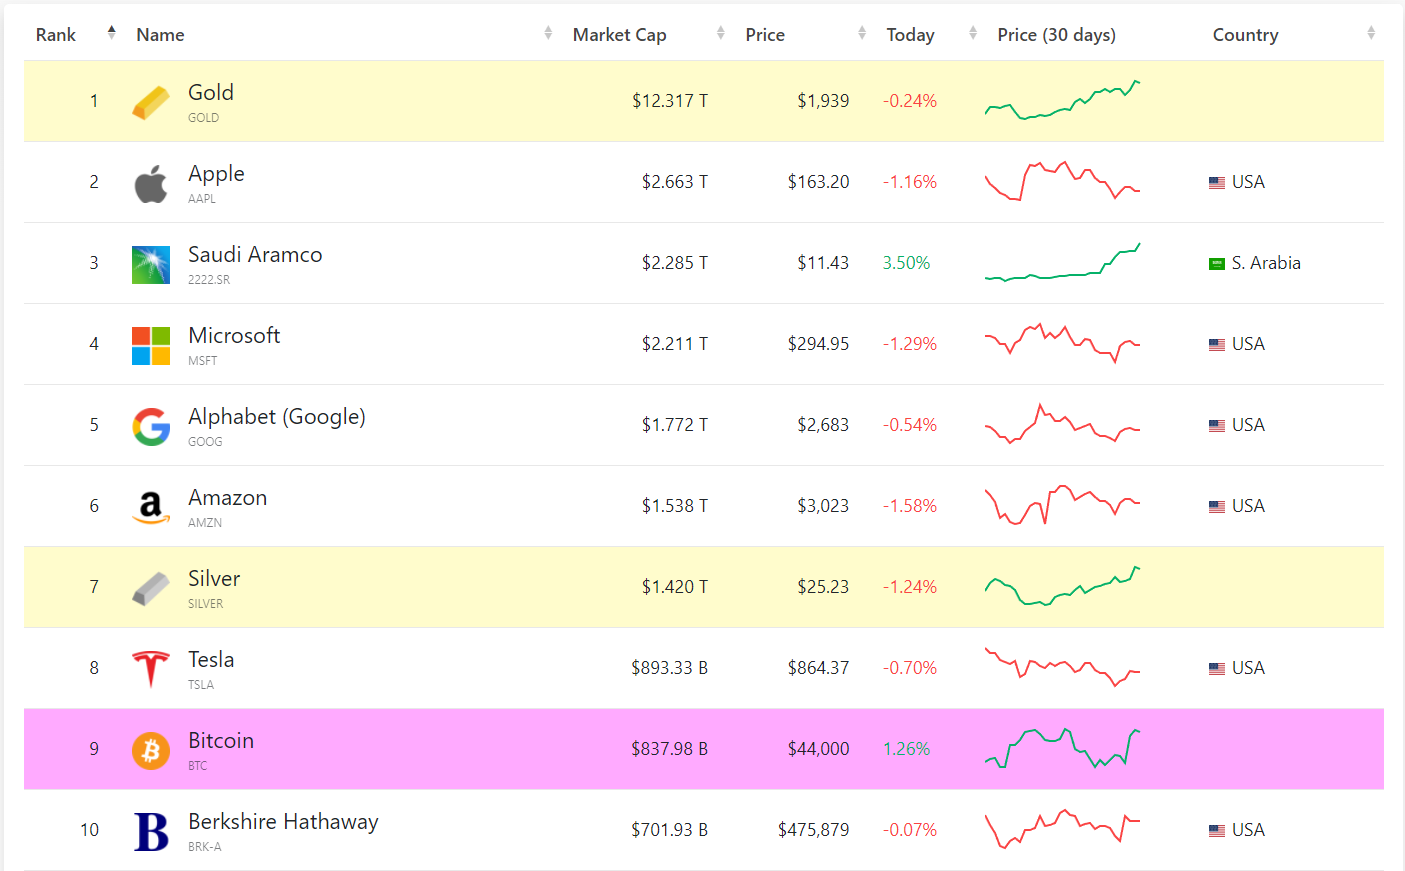Open the Berkshire Hathaway name link
The image size is (1405, 871).
(283, 822)
